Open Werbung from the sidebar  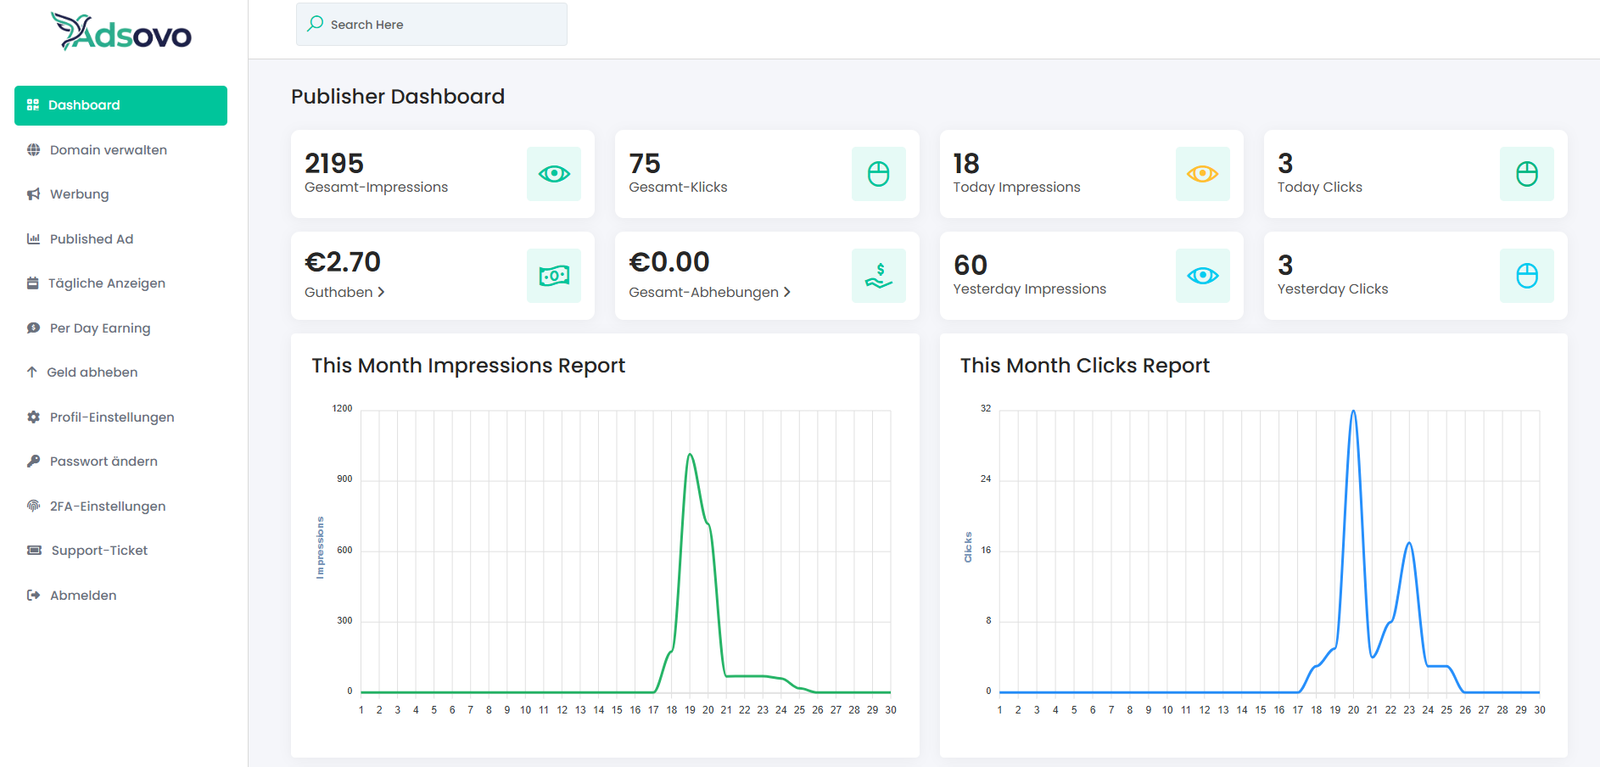coord(79,194)
